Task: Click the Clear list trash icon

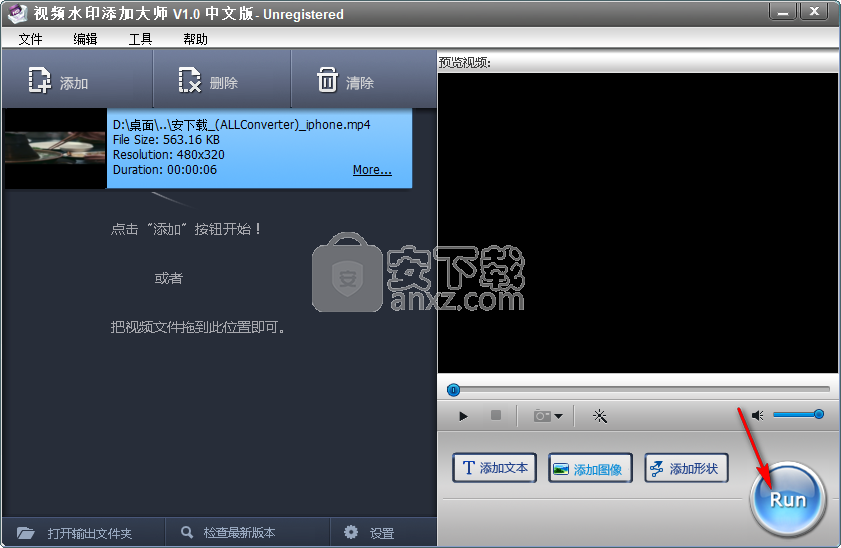Action: tap(327, 80)
